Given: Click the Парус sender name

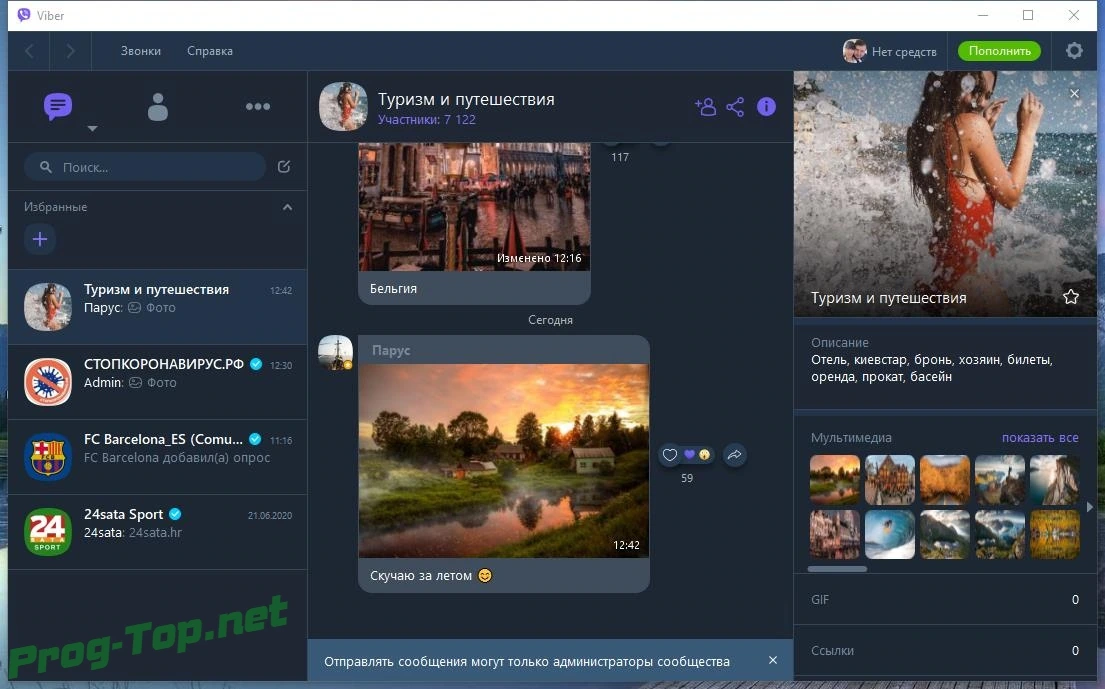Looking at the screenshot, I should [391, 350].
